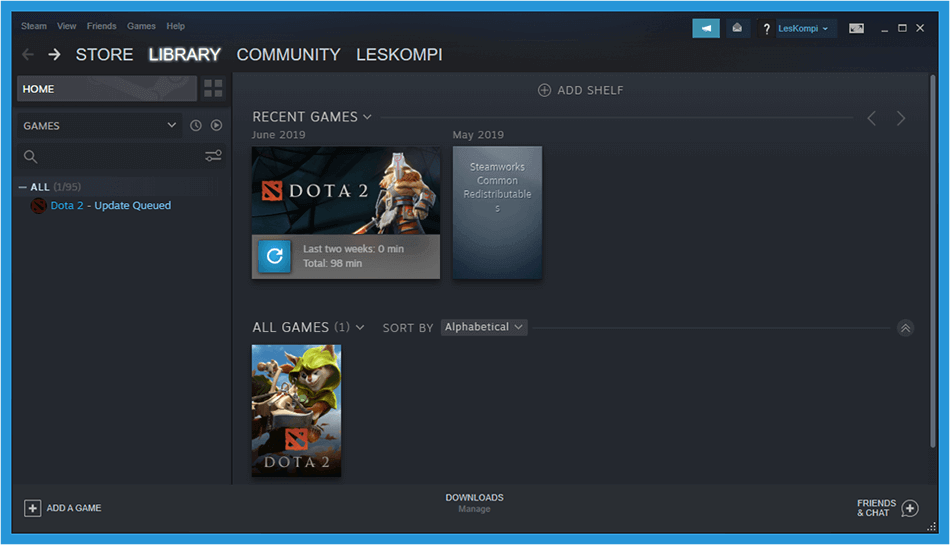Screen dimensions: 950x545
Task: Toggle show ready-to-play games icon
Action: (x=216, y=125)
